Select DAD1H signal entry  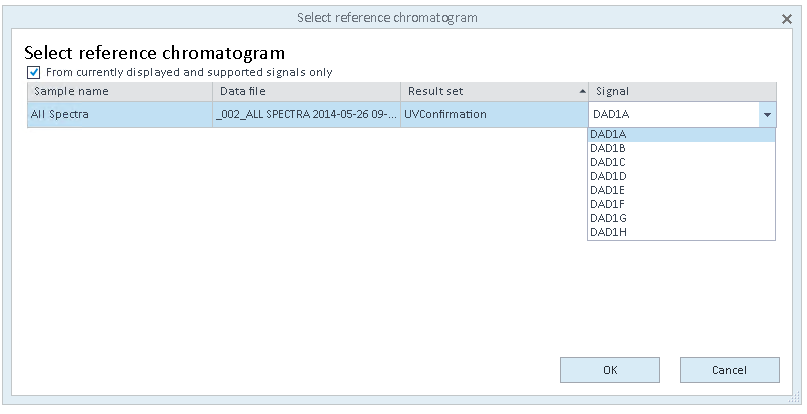tap(681, 232)
